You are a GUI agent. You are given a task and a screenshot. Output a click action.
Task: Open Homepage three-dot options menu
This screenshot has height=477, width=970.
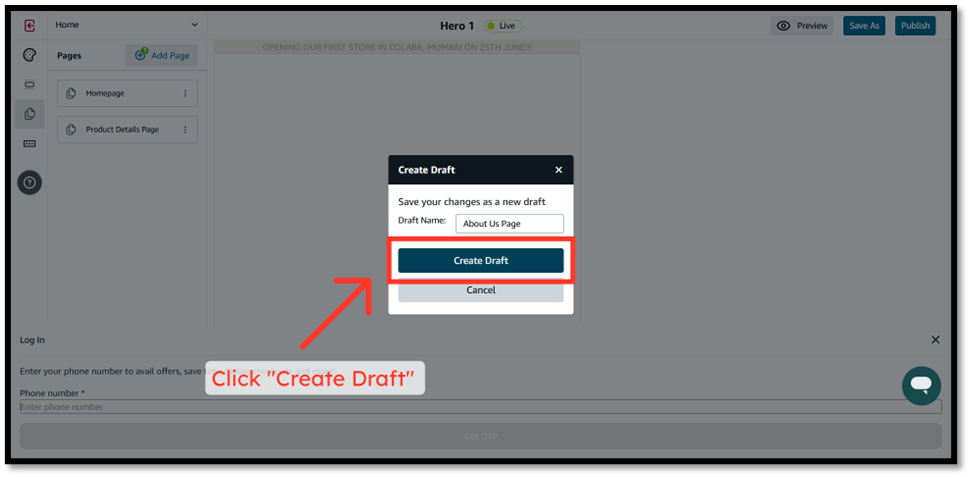pyautogui.click(x=185, y=94)
